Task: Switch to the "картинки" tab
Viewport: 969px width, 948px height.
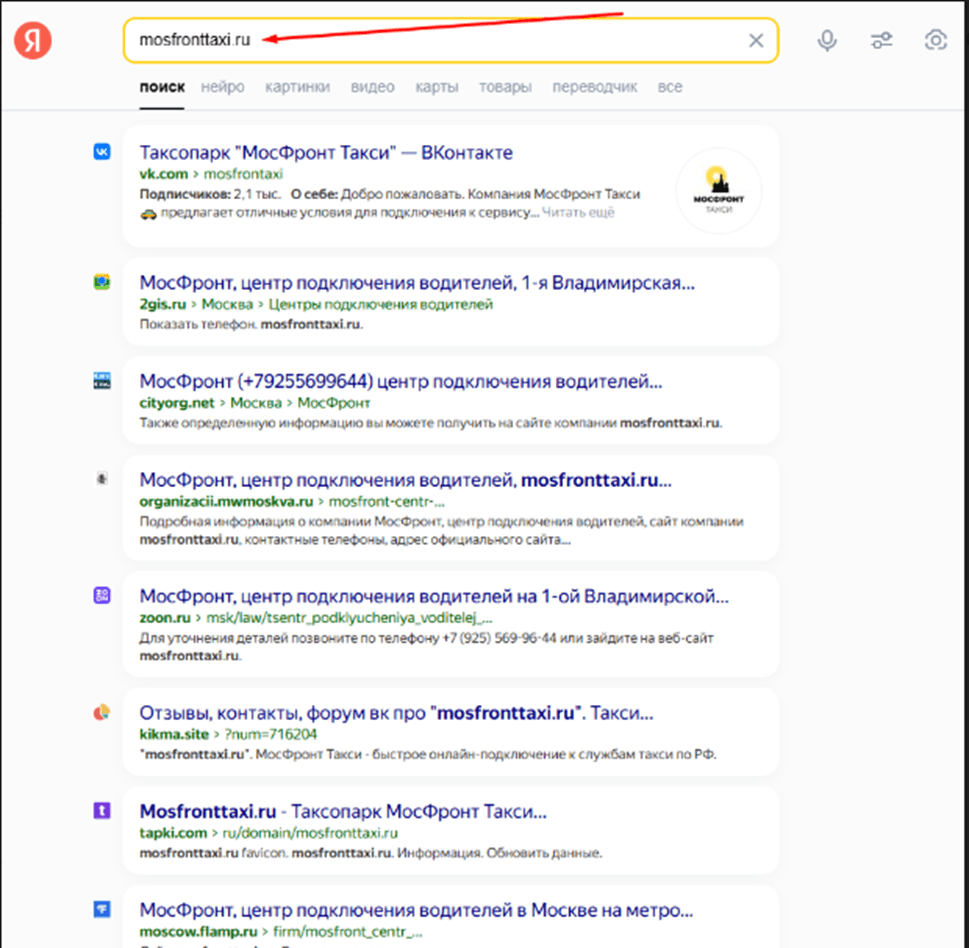Action: (x=297, y=87)
